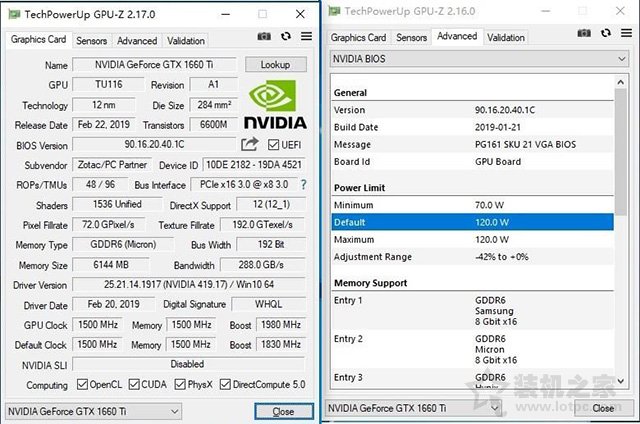Screen dimensions: 640x424
Task: Click the Name field NVIDIA GeForce GTX 1660 Ti
Action: click(x=154, y=64)
